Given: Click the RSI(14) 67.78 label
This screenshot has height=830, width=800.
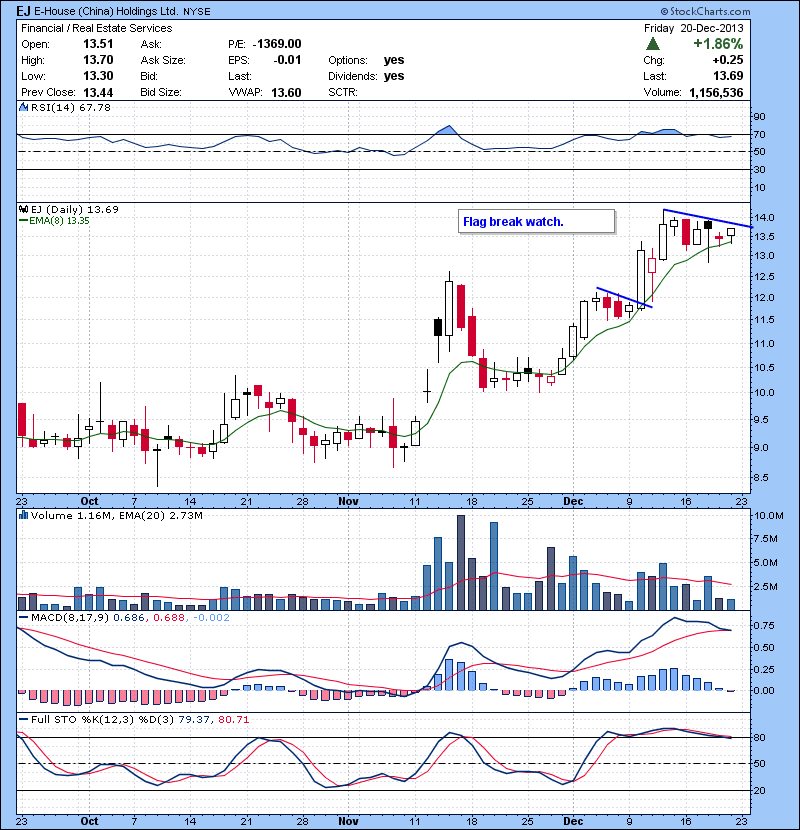Looking at the screenshot, I should tap(71, 107).
